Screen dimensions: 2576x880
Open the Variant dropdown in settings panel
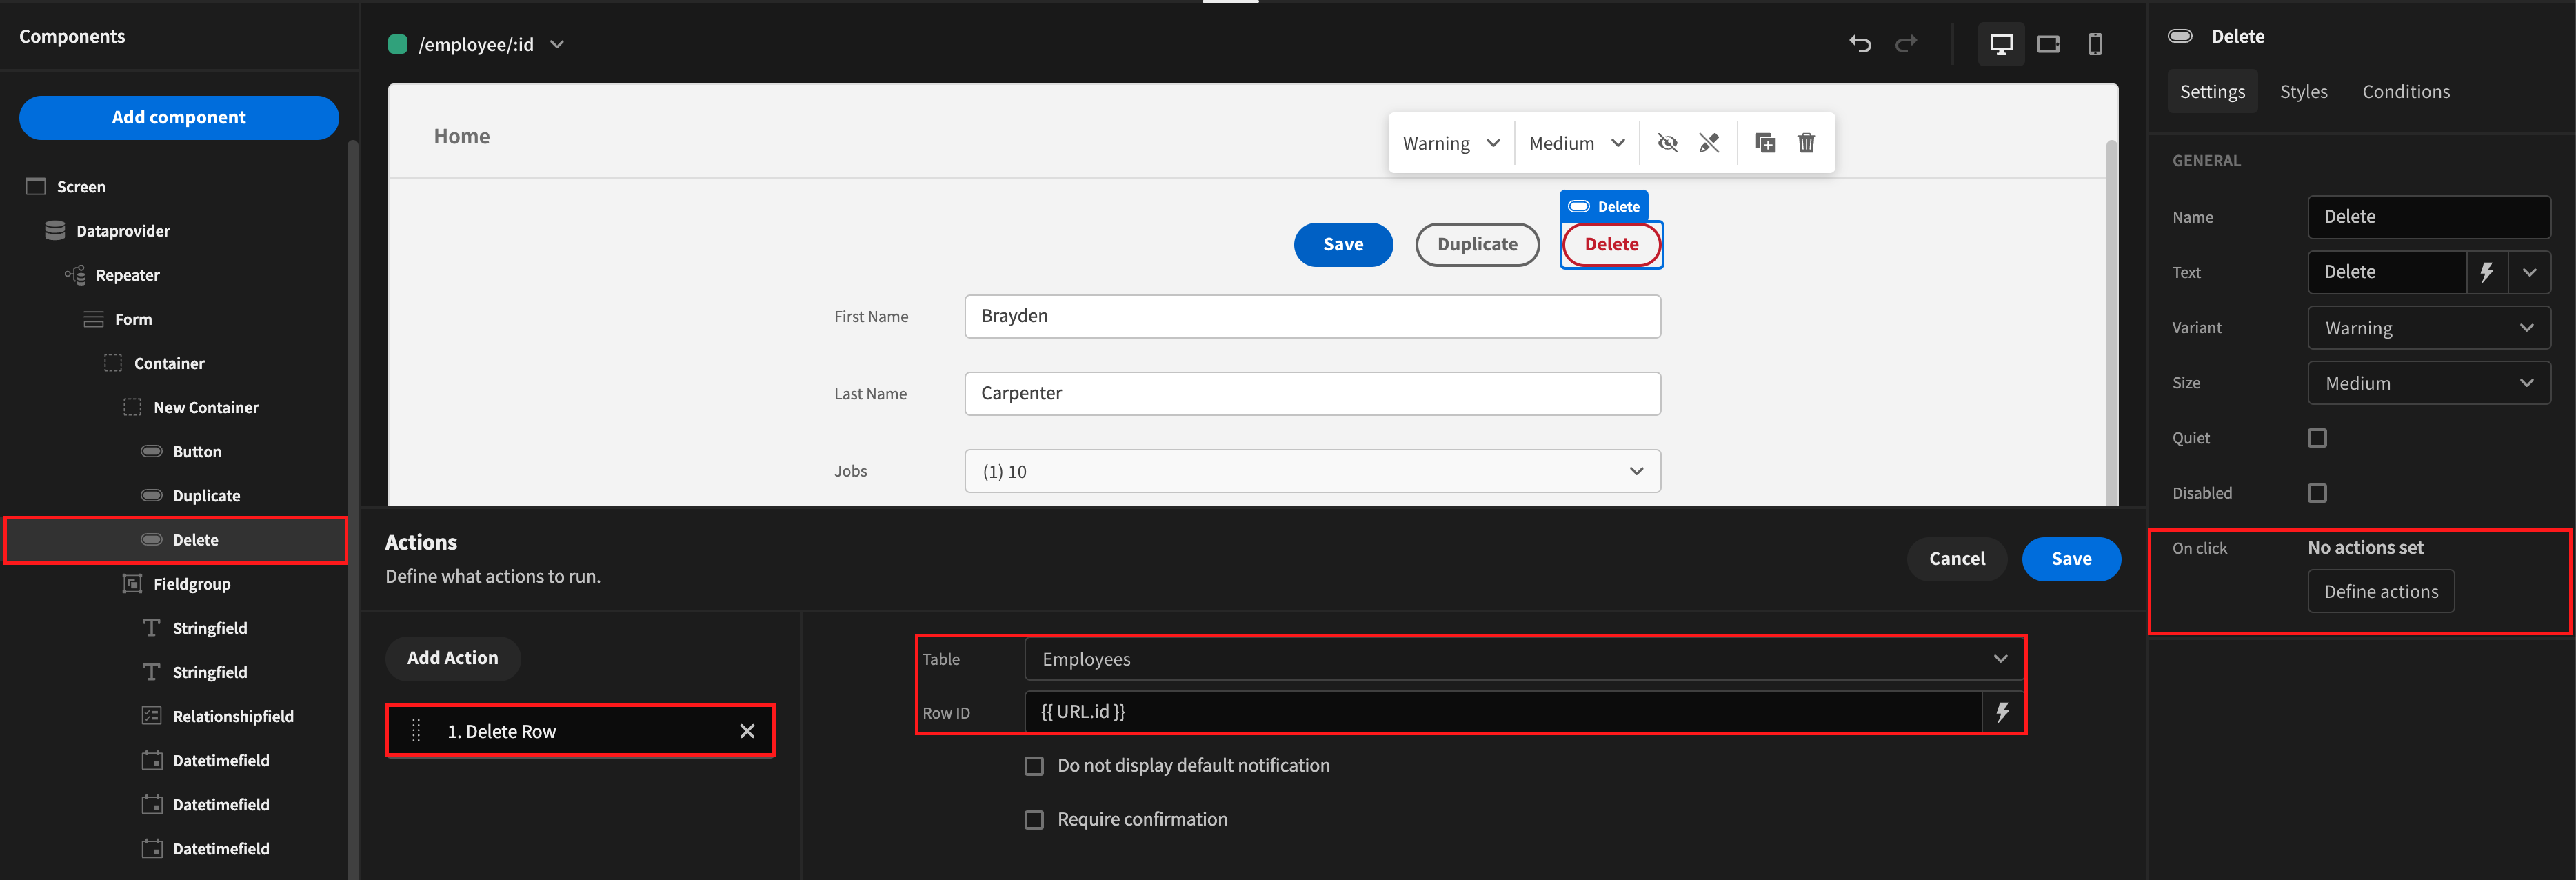click(2428, 328)
